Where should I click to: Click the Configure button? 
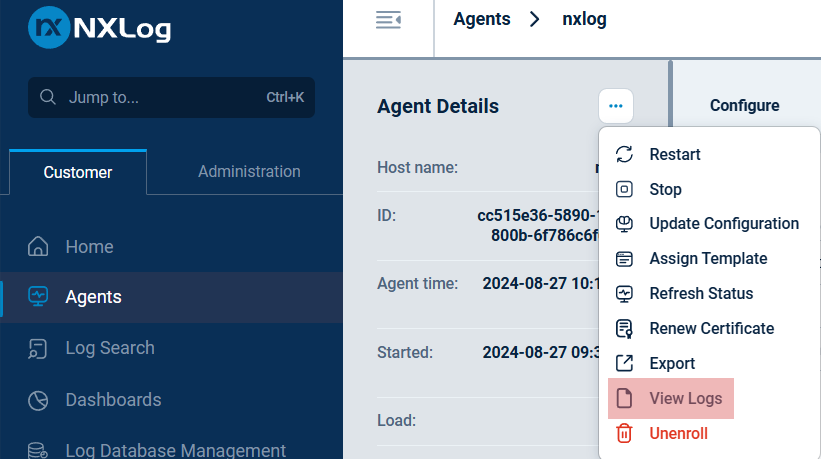pos(744,106)
